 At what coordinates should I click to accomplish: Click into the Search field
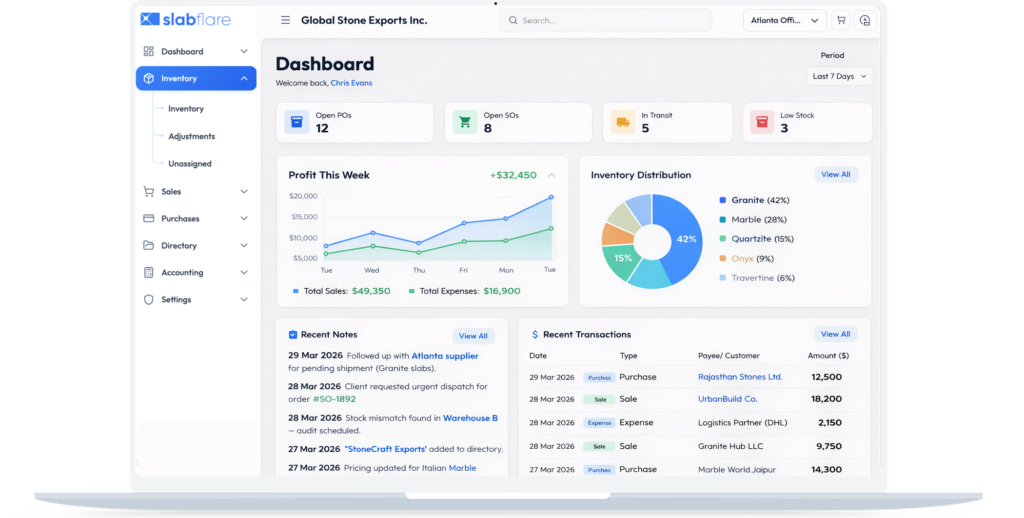click(x=605, y=20)
